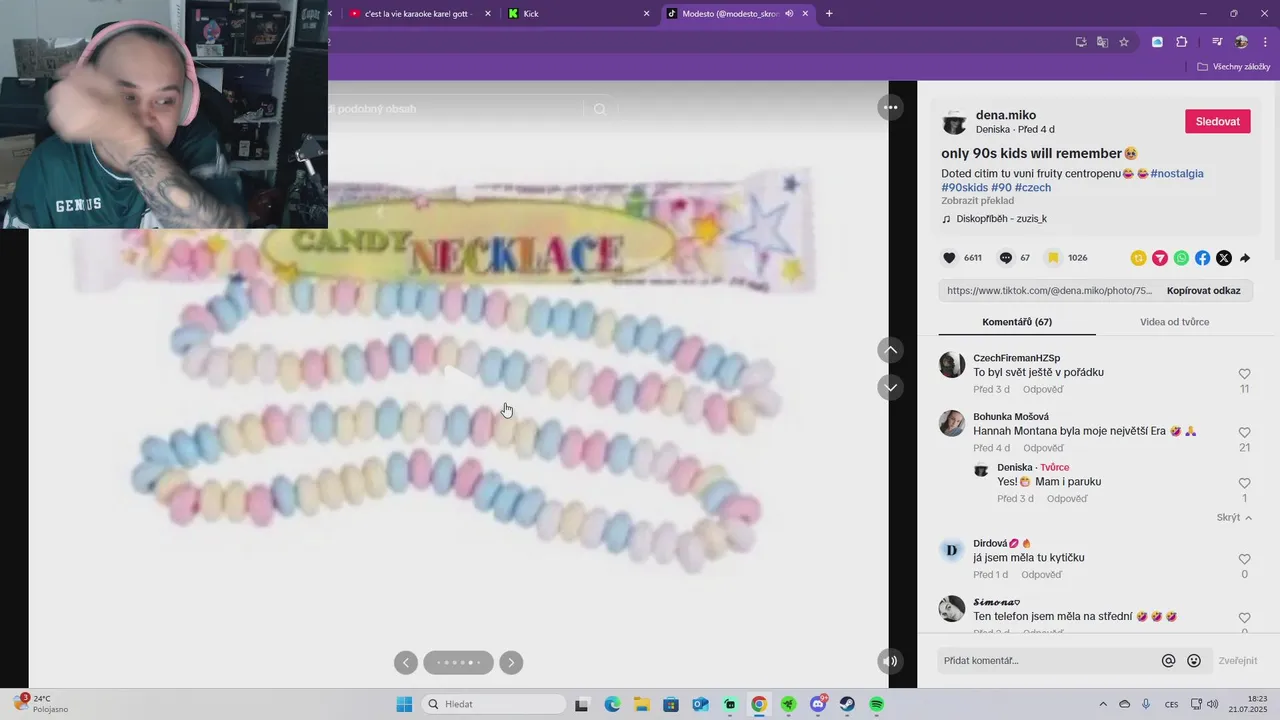
Task: Bookmark page with Chrome star icon
Action: point(1124,42)
